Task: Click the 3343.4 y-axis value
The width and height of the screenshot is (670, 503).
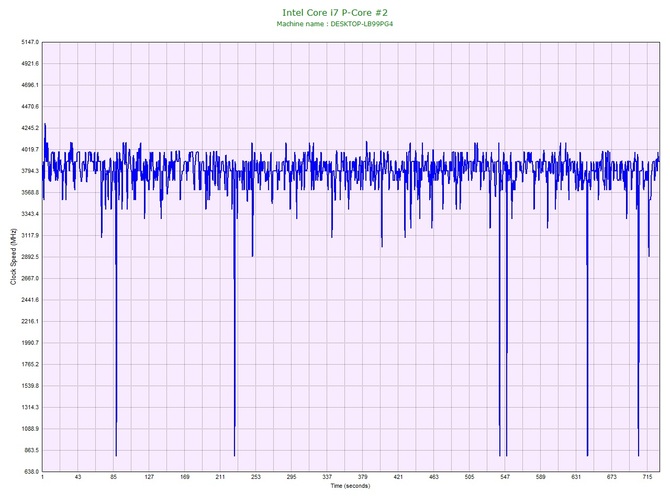Action: click(30, 214)
